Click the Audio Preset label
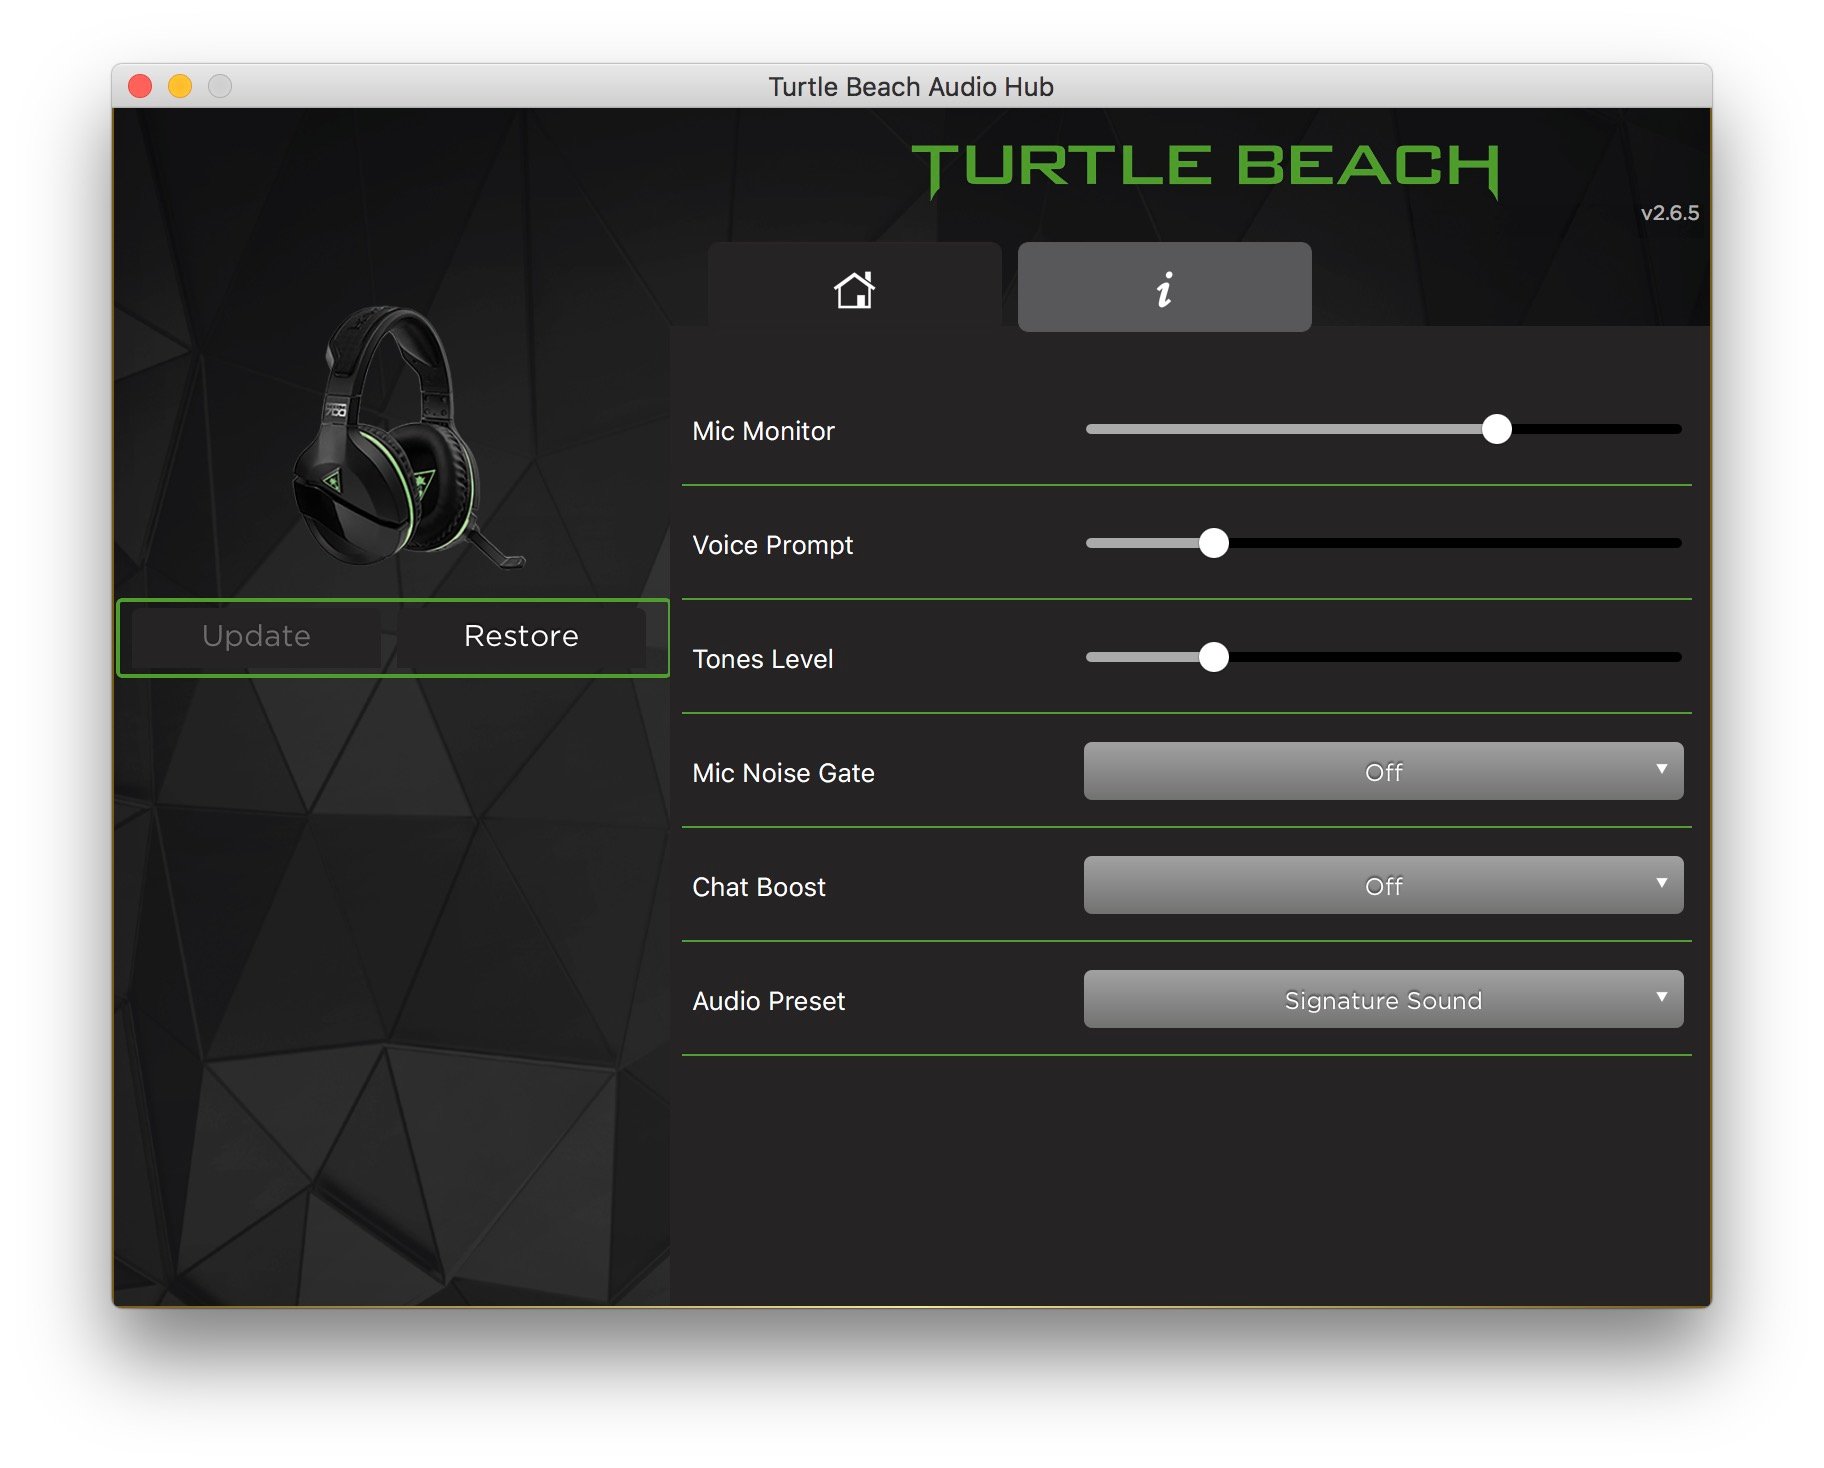 (768, 1001)
